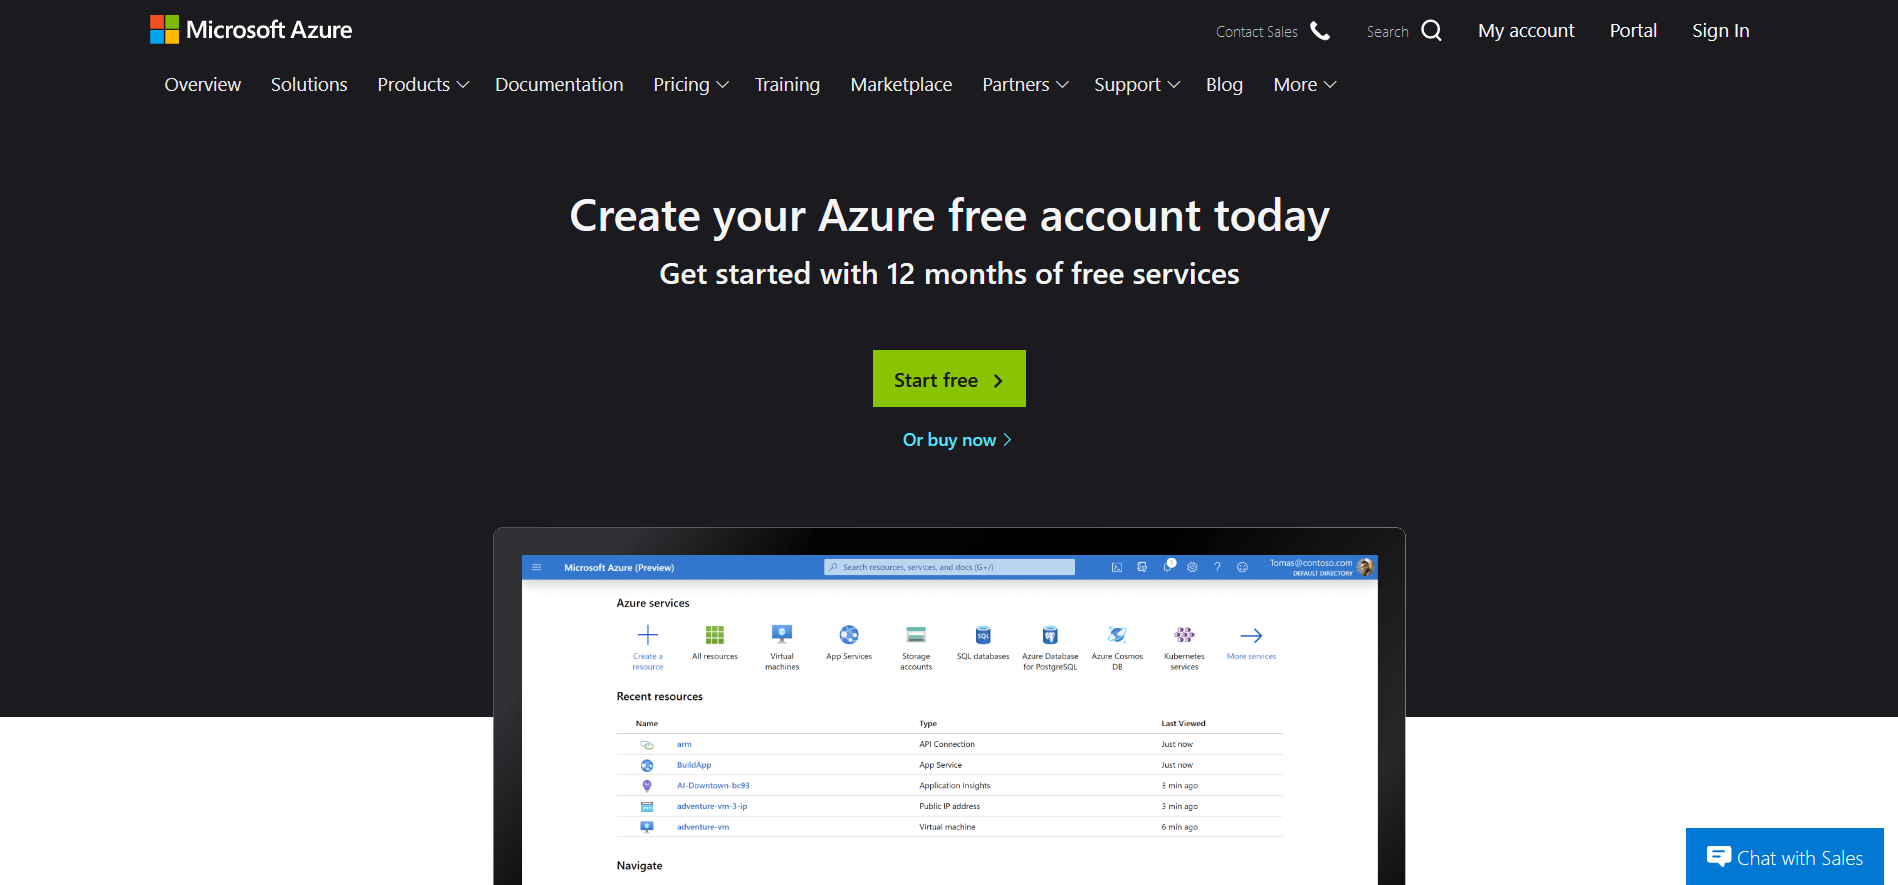Follow the Or buy now link
Screen dimensions: 1898x885
click(x=957, y=440)
